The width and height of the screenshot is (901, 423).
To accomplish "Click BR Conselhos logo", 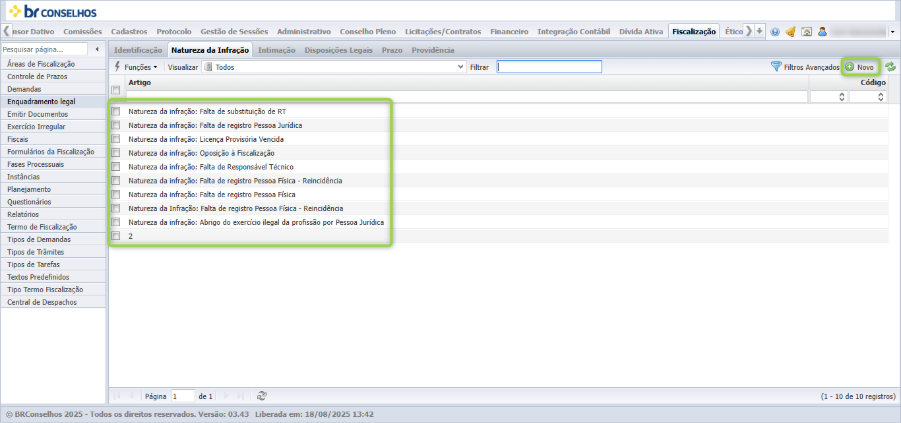I will tap(52, 11).
